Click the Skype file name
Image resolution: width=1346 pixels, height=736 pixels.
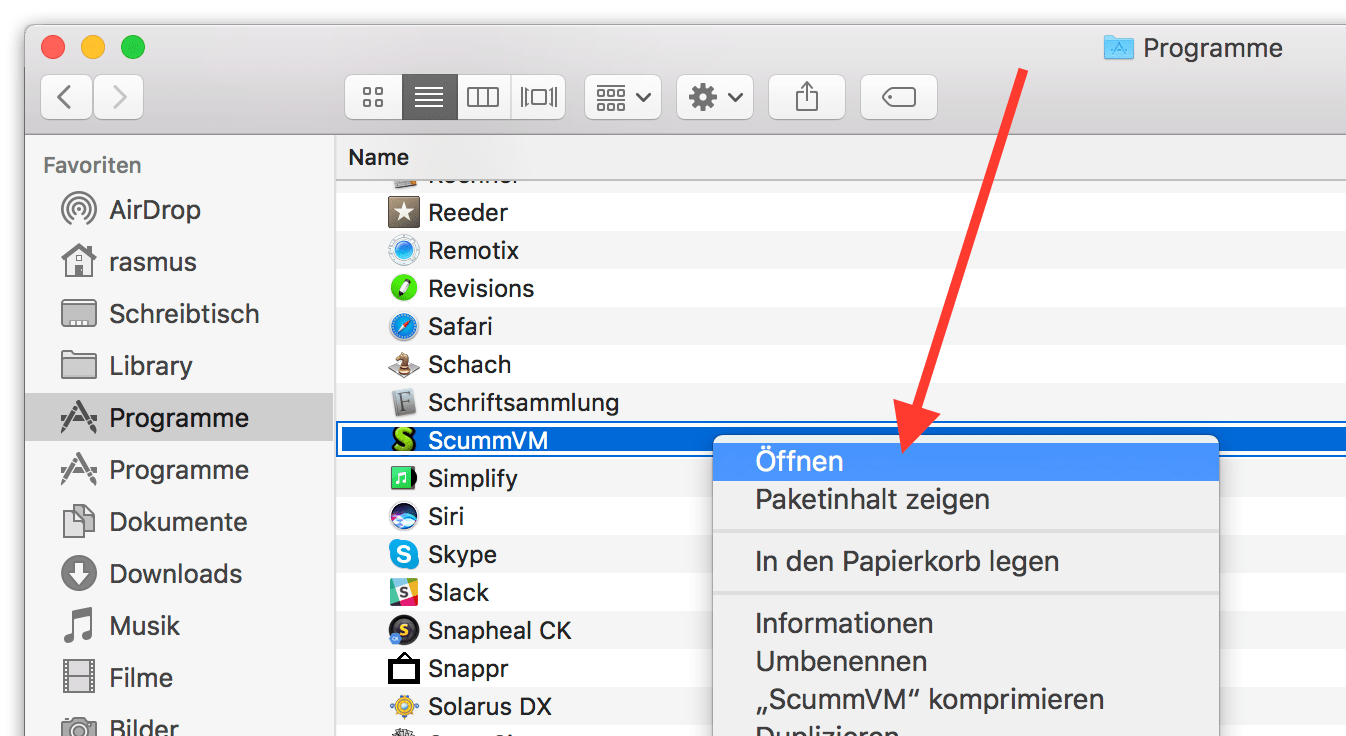[462, 554]
